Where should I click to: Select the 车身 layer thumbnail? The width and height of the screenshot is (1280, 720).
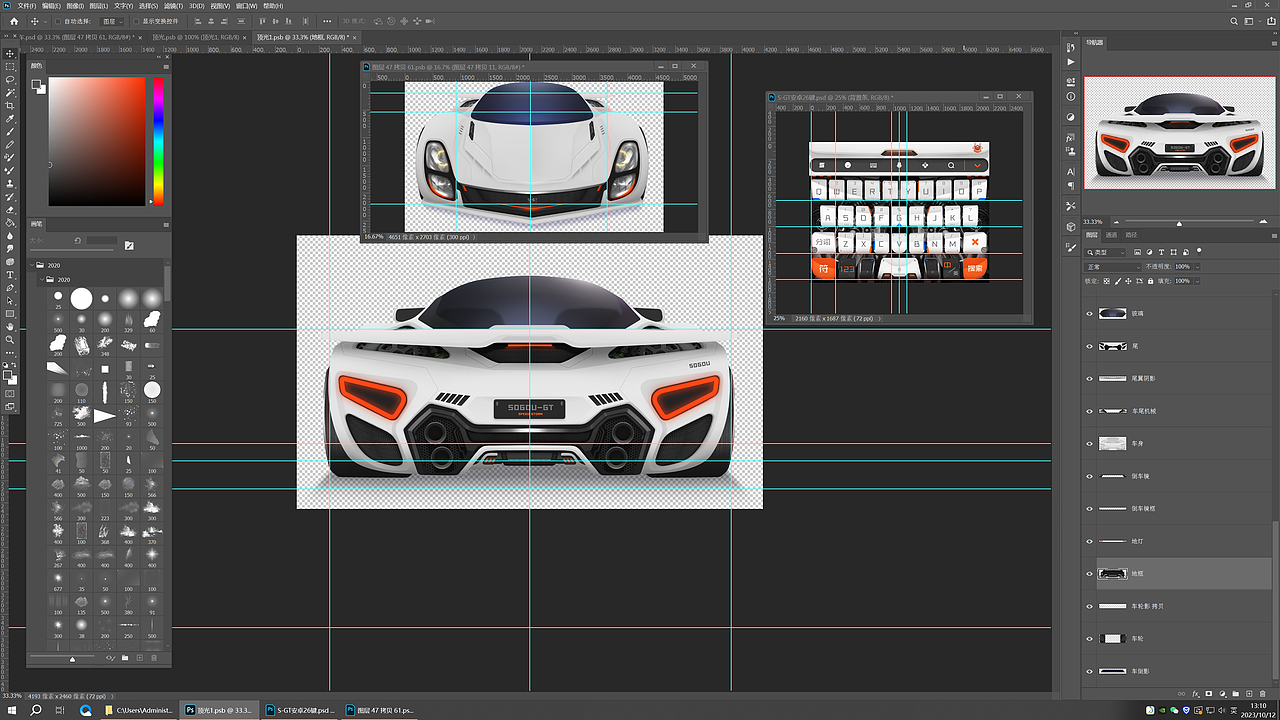1112,443
